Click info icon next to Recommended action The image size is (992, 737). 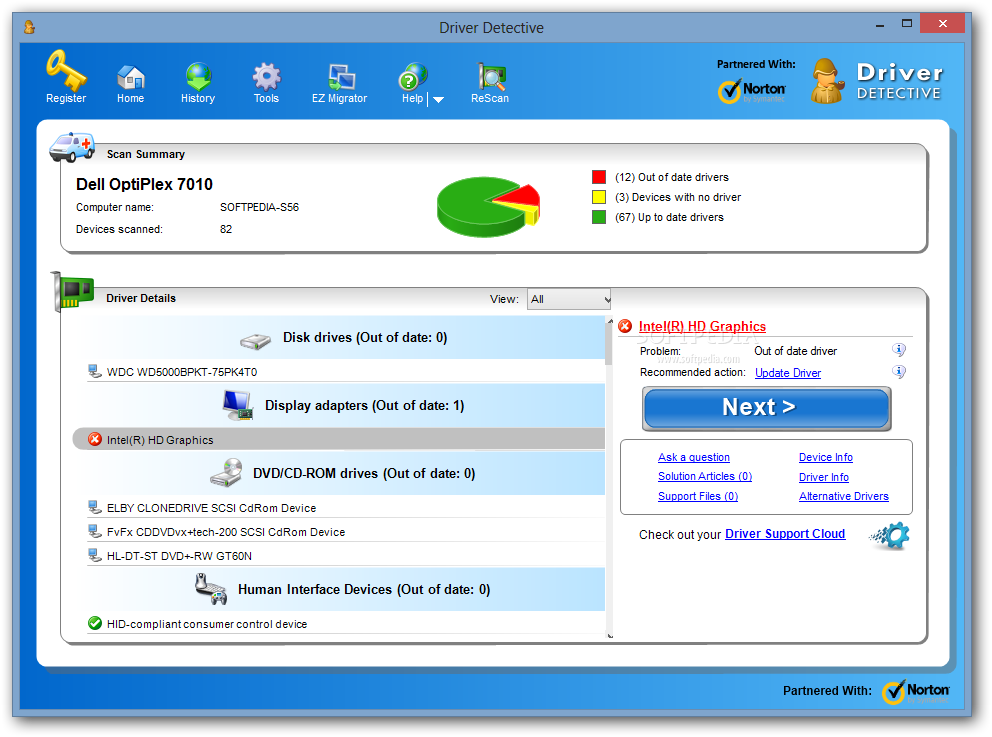tap(899, 372)
